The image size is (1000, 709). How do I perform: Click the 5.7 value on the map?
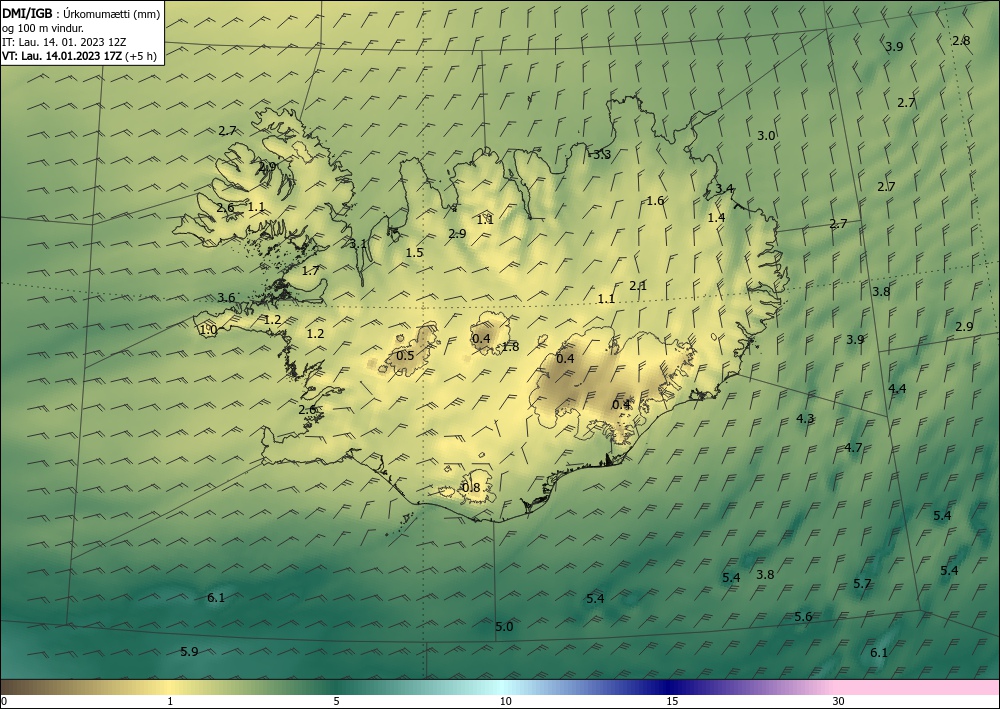tap(862, 584)
